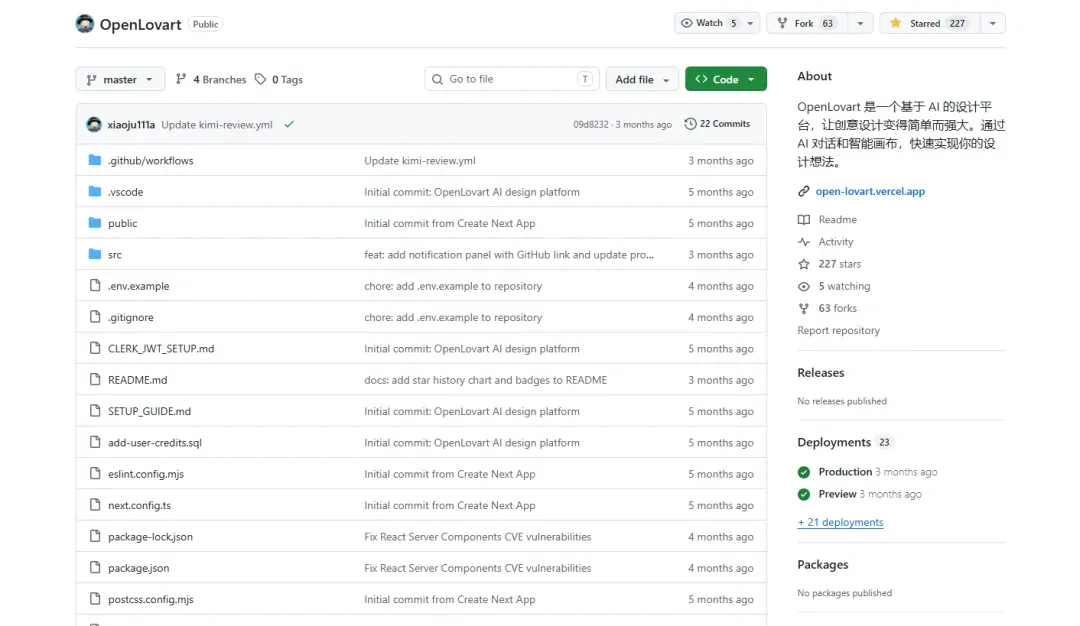
Task: Click Report repository
Action: 838,331
